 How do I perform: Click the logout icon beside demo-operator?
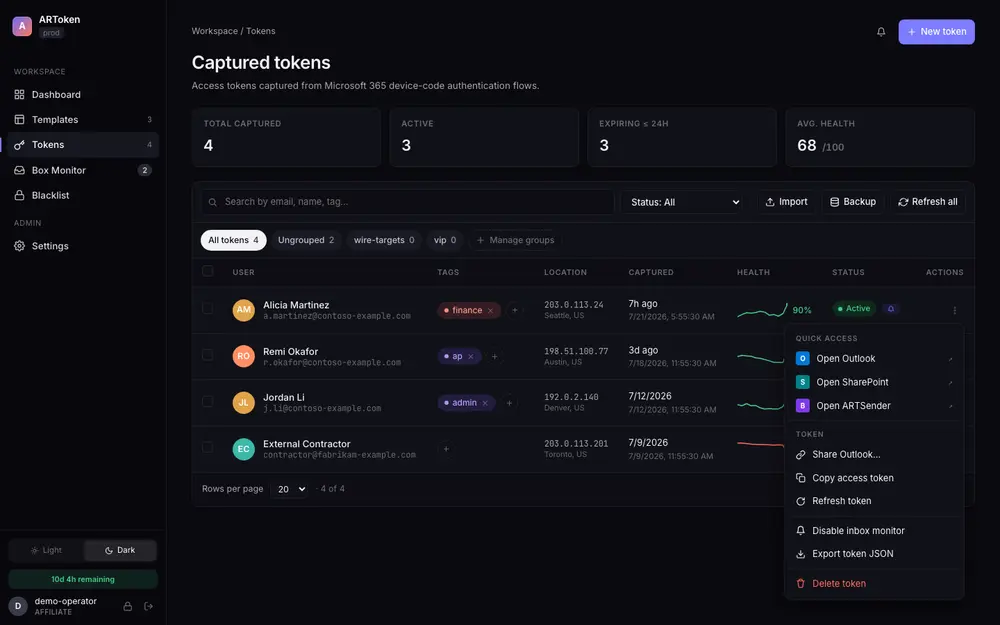(149, 607)
